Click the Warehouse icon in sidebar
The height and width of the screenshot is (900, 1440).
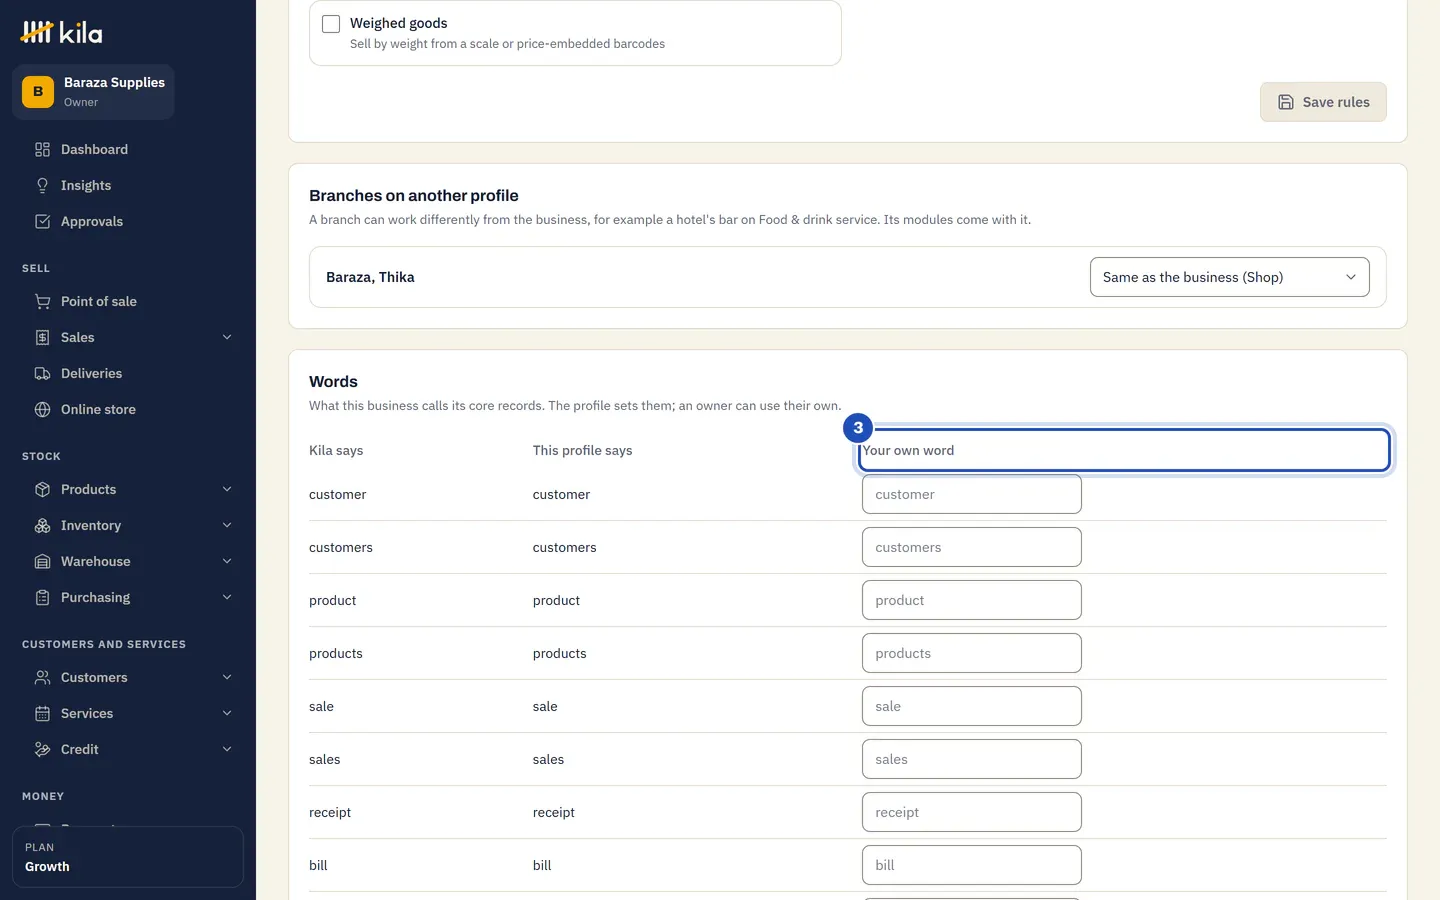point(42,561)
